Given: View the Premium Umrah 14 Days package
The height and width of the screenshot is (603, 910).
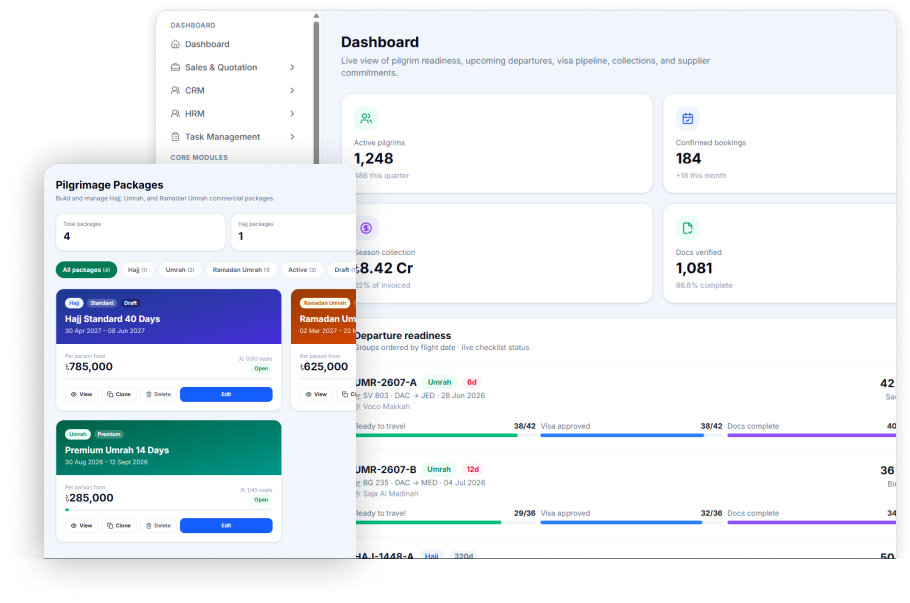Looking at the screenshot, I should click(81, 526).
